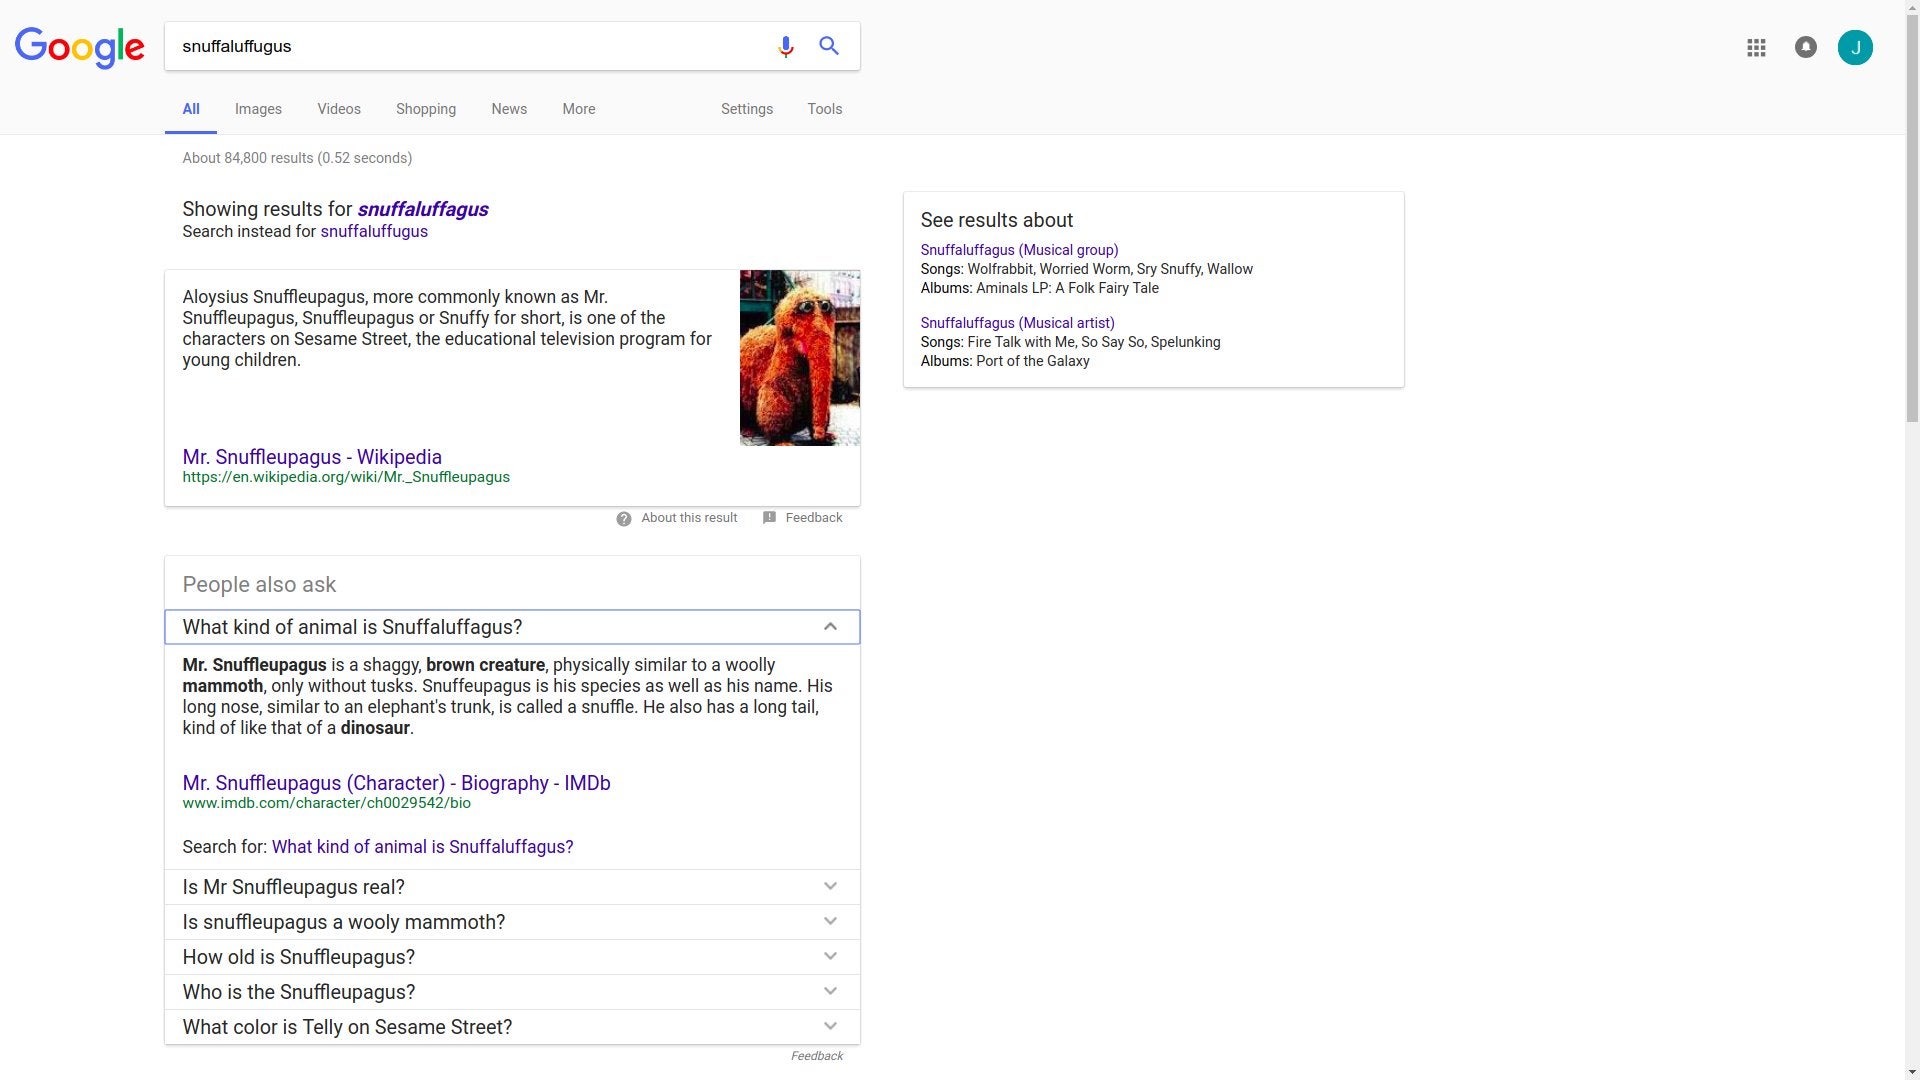Click the blue magnifier search button
The width and height of the screenshot is (1920, 1080).
829,46
